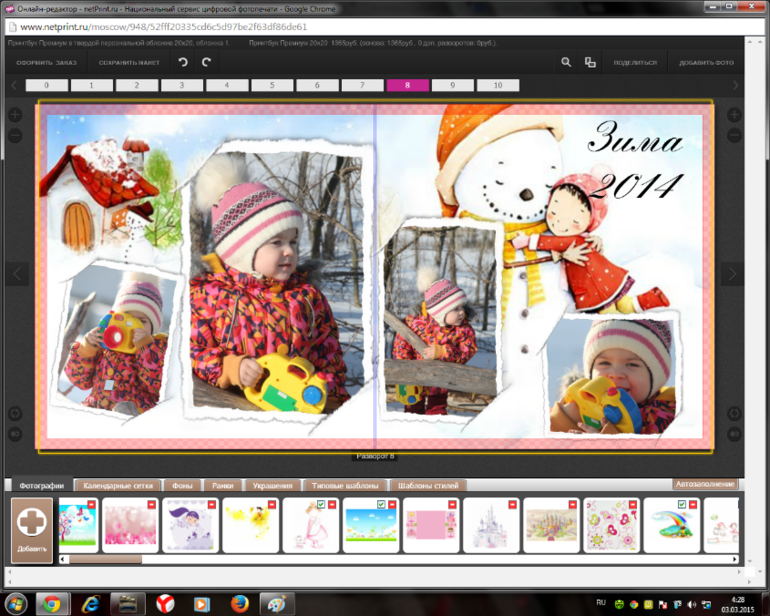Click the redo arrow icon
The width and height of the screenshot is (770, 616).
coord(207,62)
